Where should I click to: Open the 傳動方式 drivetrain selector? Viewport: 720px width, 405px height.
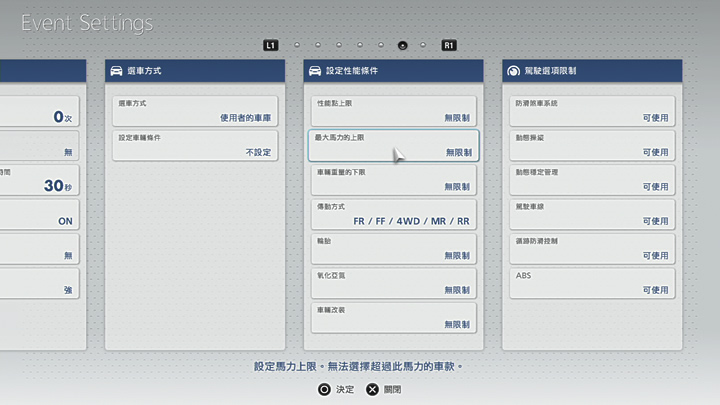point(393,213)
